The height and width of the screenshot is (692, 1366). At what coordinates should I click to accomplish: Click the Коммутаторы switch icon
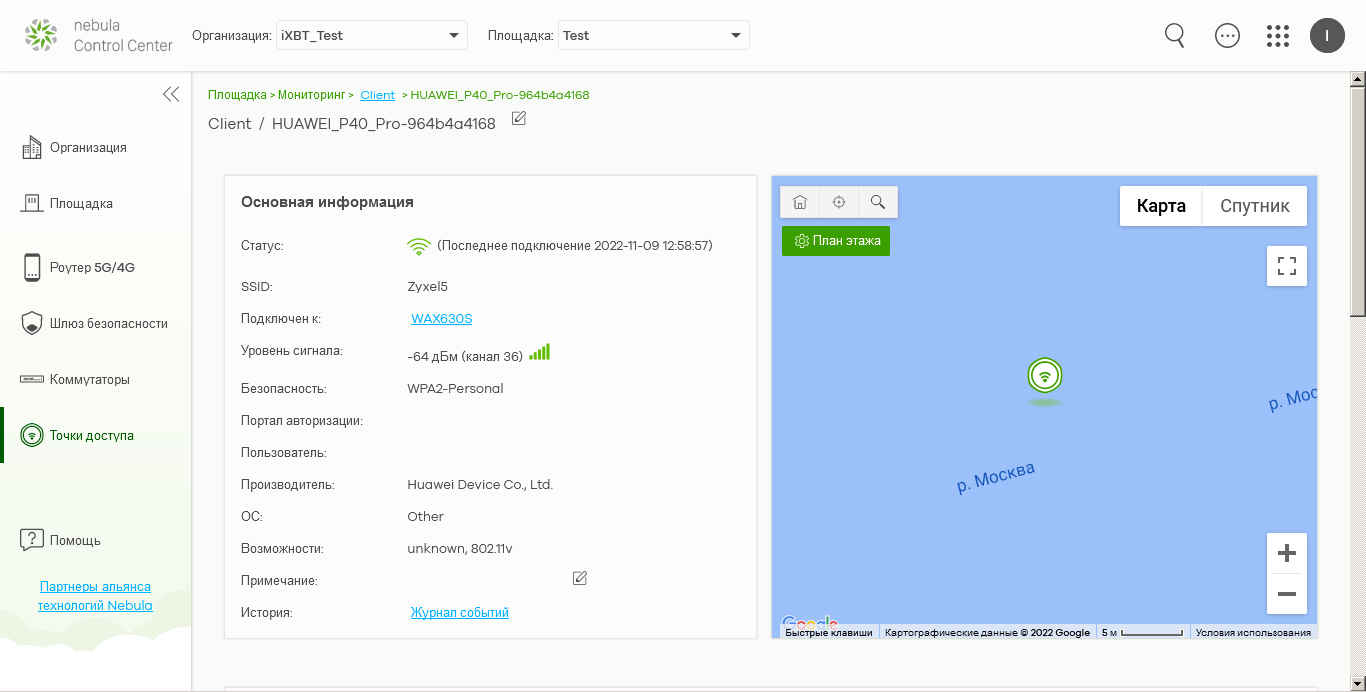[x=32, y=379]
